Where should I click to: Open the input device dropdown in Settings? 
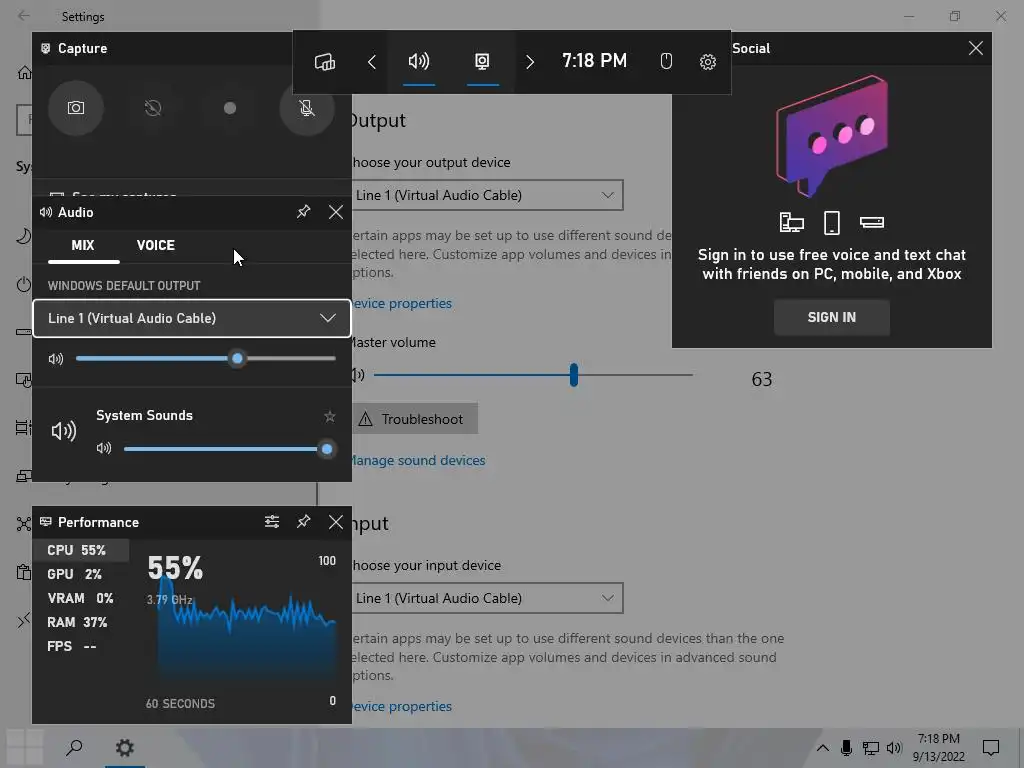[x=487, y=598]
